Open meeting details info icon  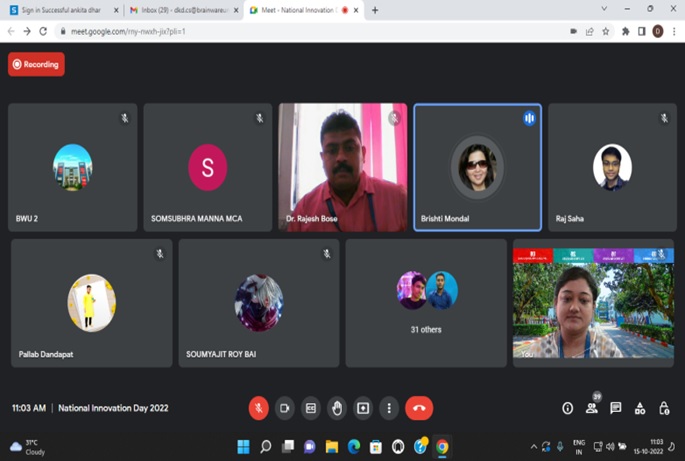coord(567,408)
